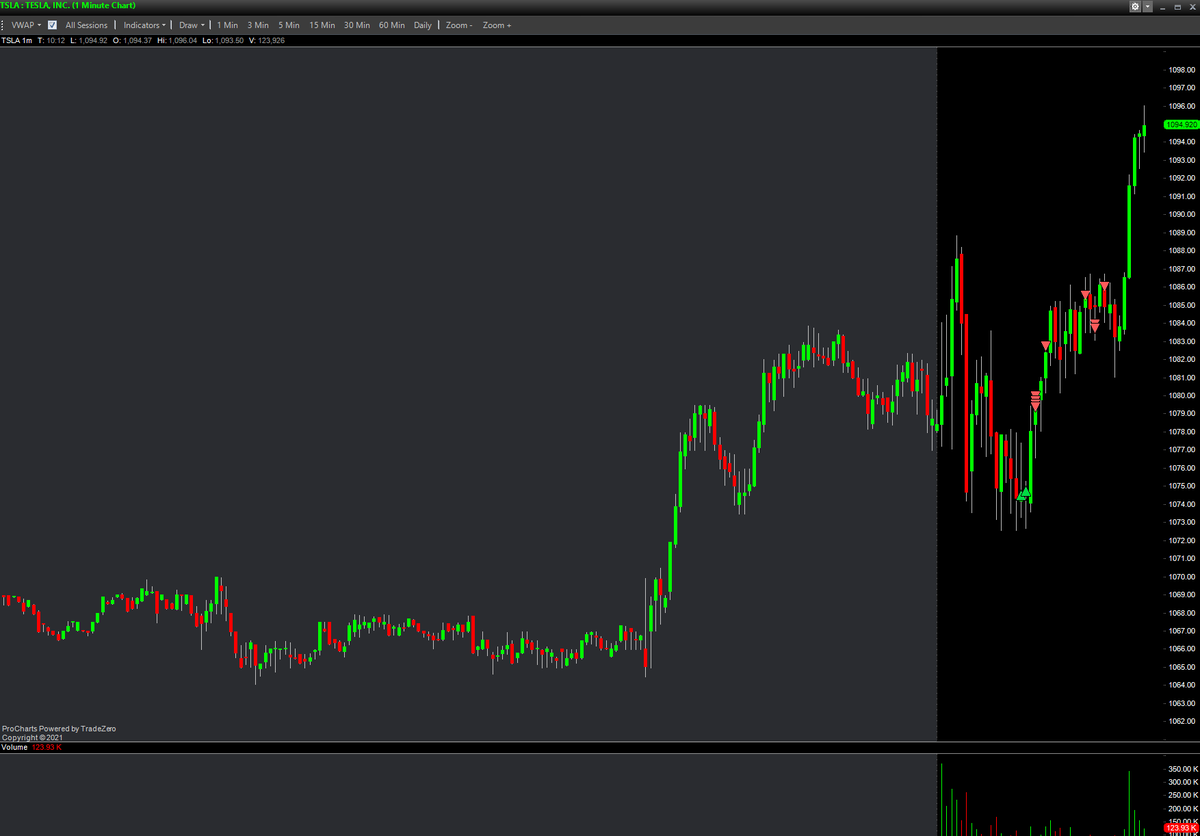Close the TSLA chart window
The height and width of the screenshot is (836, 1200).
coord(1191,6)
